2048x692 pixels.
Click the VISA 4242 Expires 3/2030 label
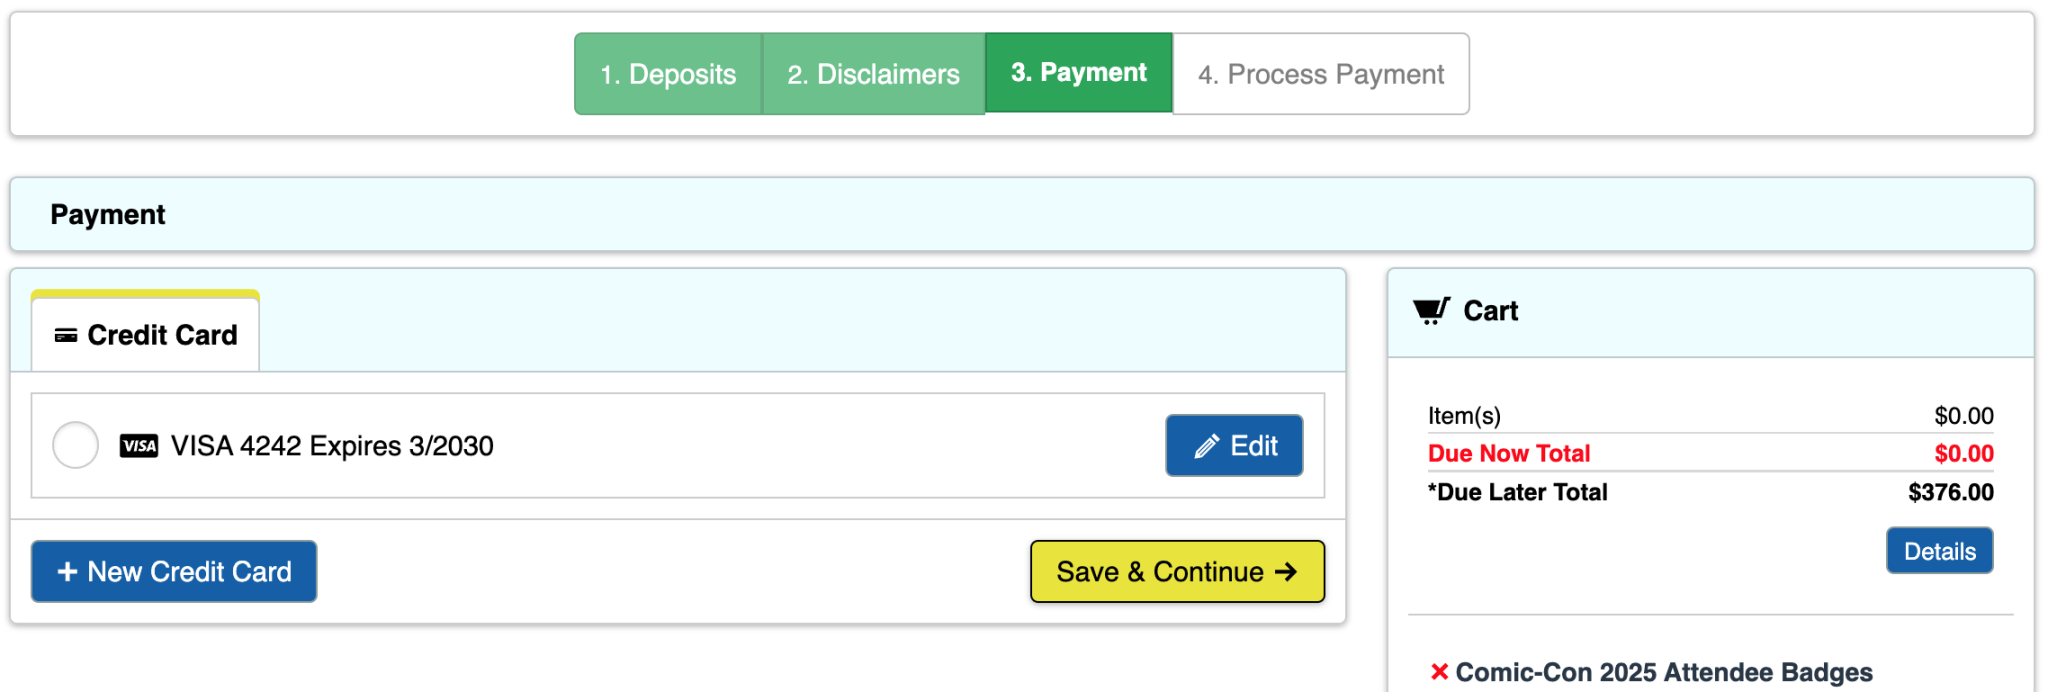(332, 446)
